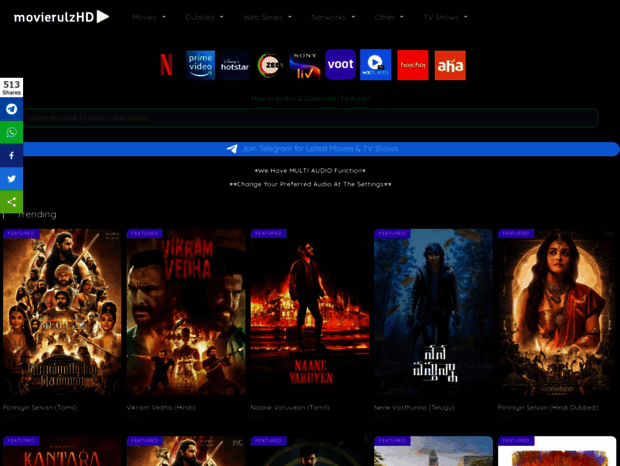
Task: Open the Voot network icon
Action: click(x=340, y=64)
